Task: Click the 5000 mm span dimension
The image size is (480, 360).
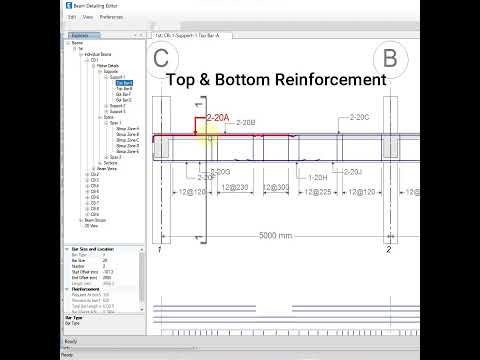Action: tap(276, 236)
